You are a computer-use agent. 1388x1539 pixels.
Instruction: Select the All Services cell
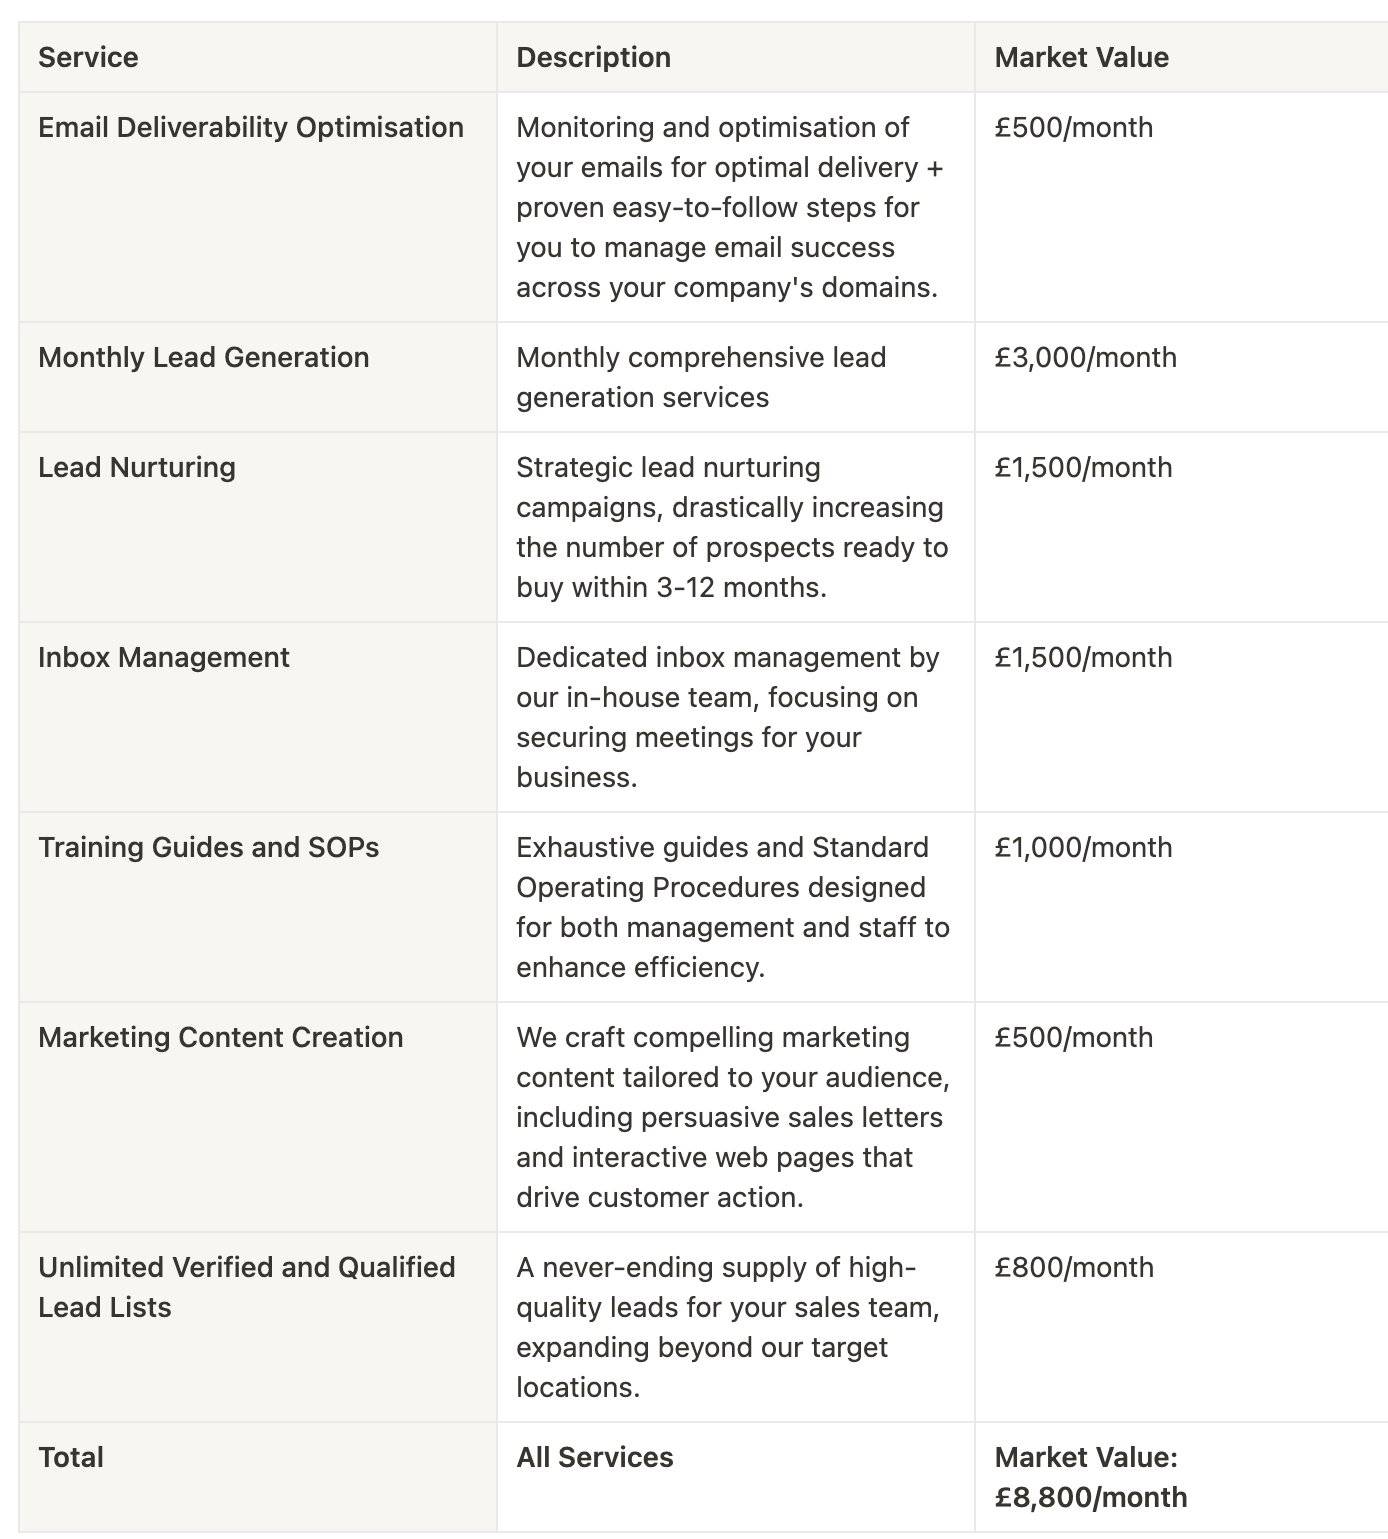click(x=736, y=1477)
